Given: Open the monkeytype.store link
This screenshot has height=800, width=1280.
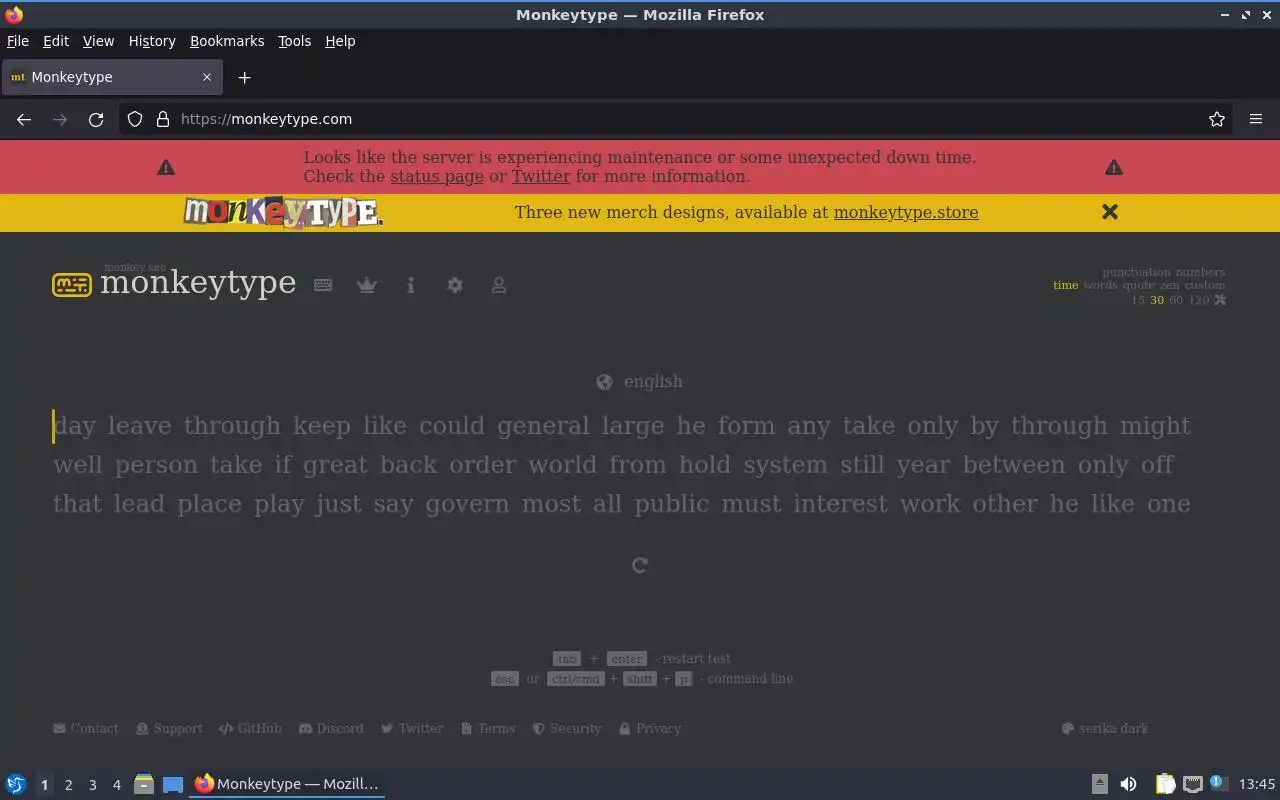Looking at the screenshot, I should tap(906, 212).
